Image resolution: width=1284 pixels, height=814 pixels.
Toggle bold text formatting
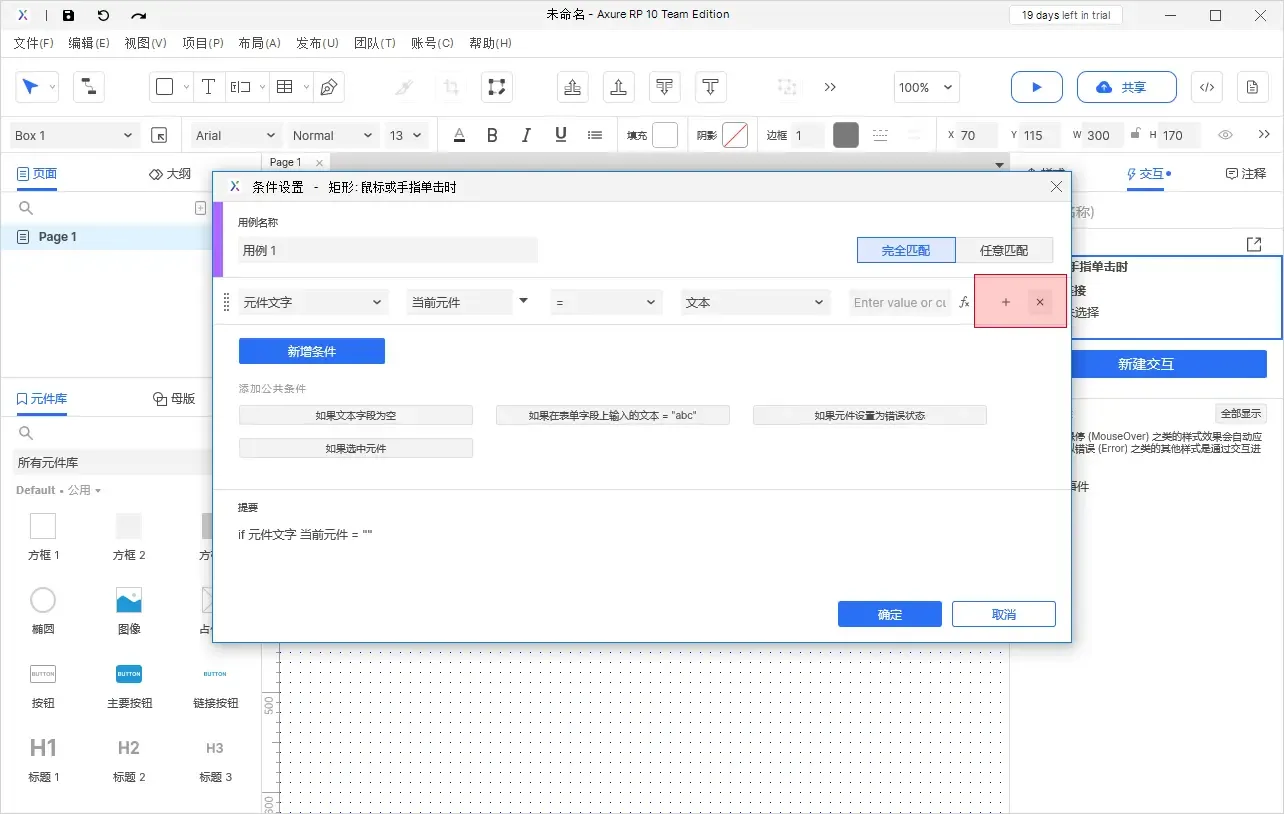point(492,134)
